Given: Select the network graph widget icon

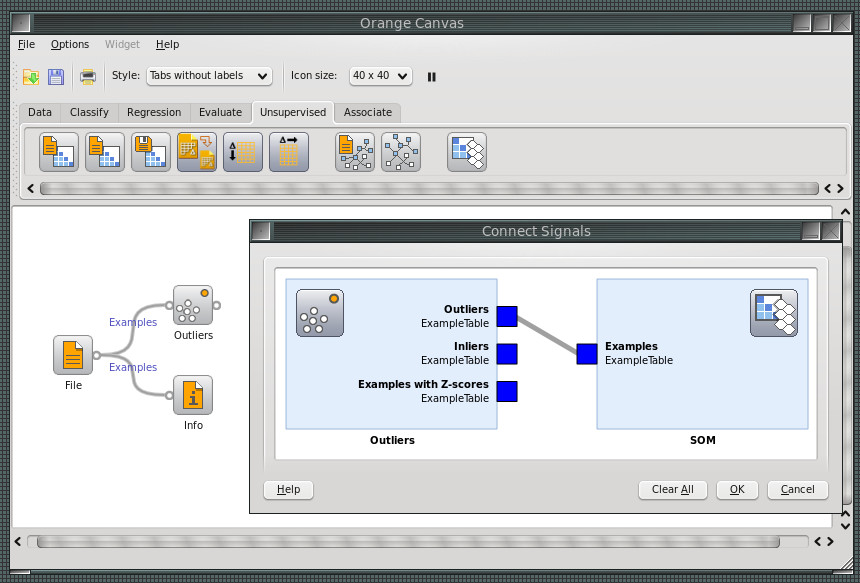Looking at the screenshot, I should 401,152.
